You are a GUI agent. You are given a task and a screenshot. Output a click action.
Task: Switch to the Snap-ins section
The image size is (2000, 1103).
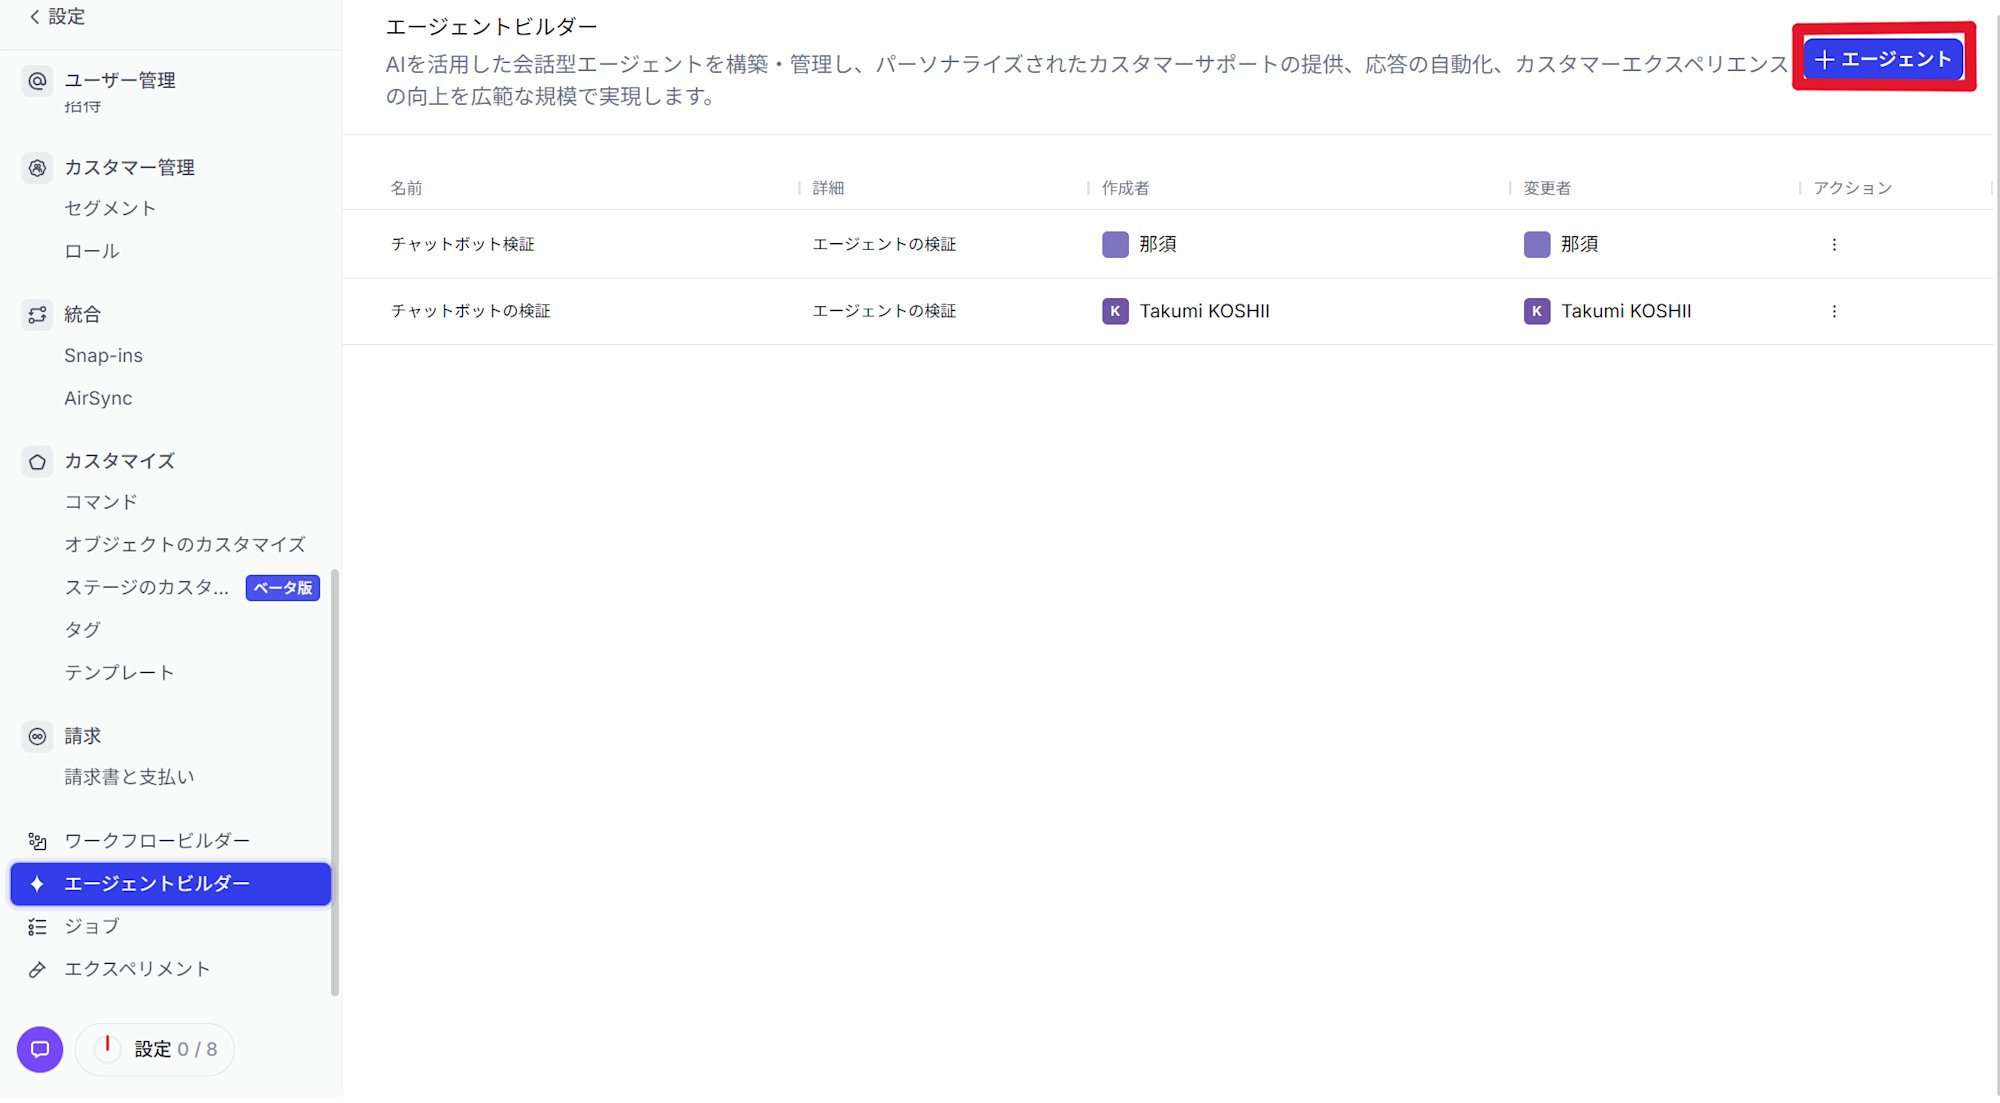103,355
